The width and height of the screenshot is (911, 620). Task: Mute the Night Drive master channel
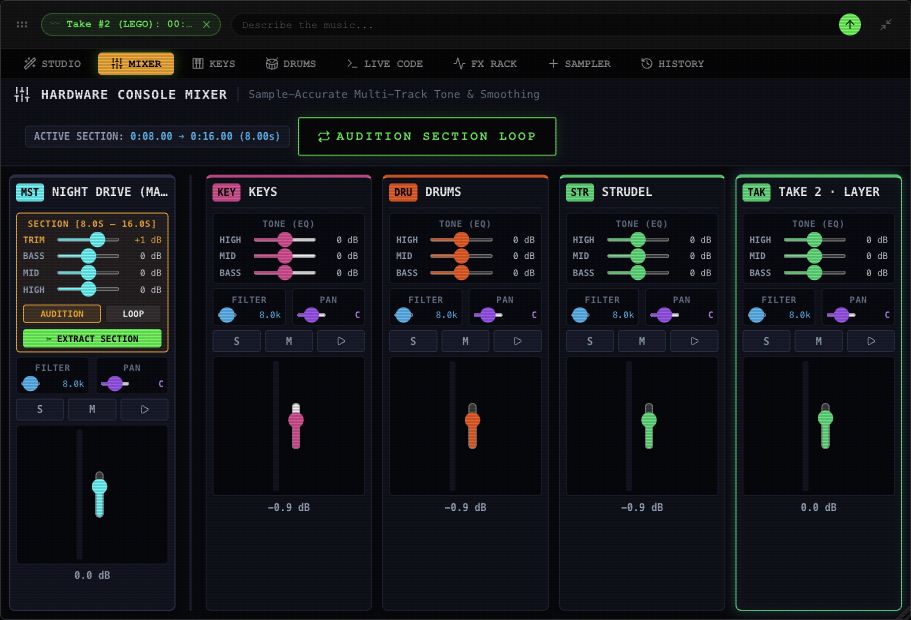[x=92, y=409]
